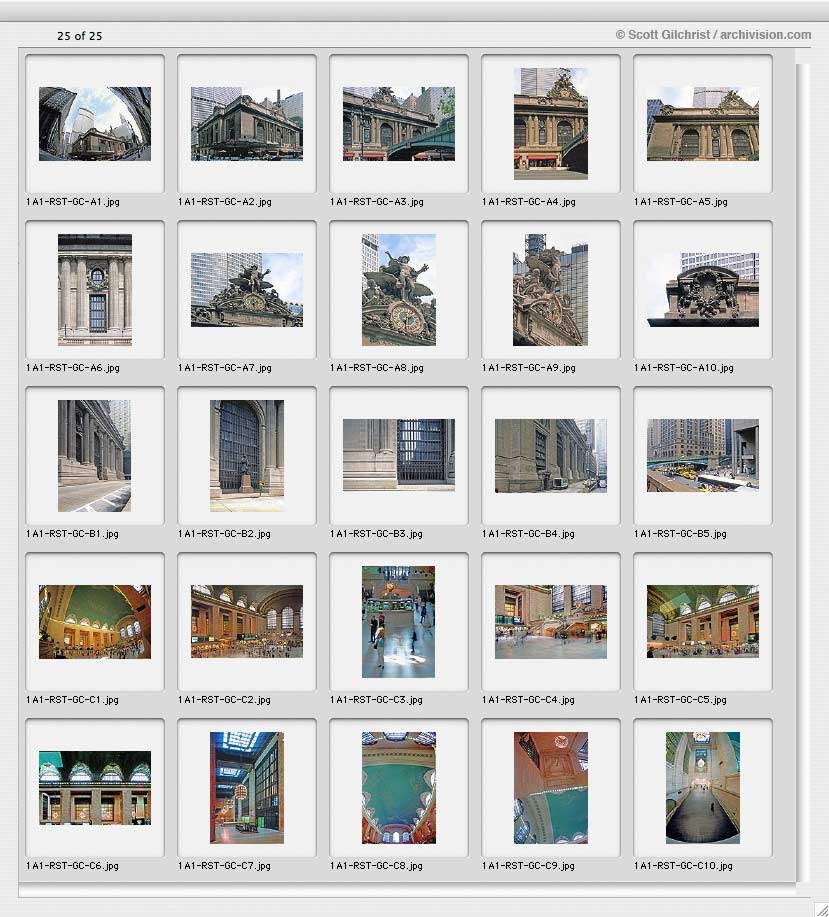Screen dimensions: 829x917
Task: Click thumbnail 1A1-RST-GC-A4.jpg
Action: [551, 124]
